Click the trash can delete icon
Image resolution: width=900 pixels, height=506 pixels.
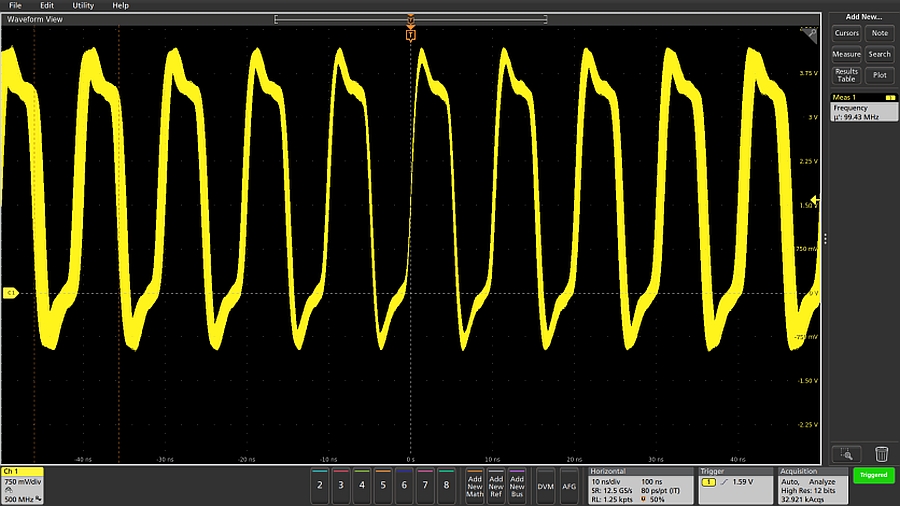[881, 454]
